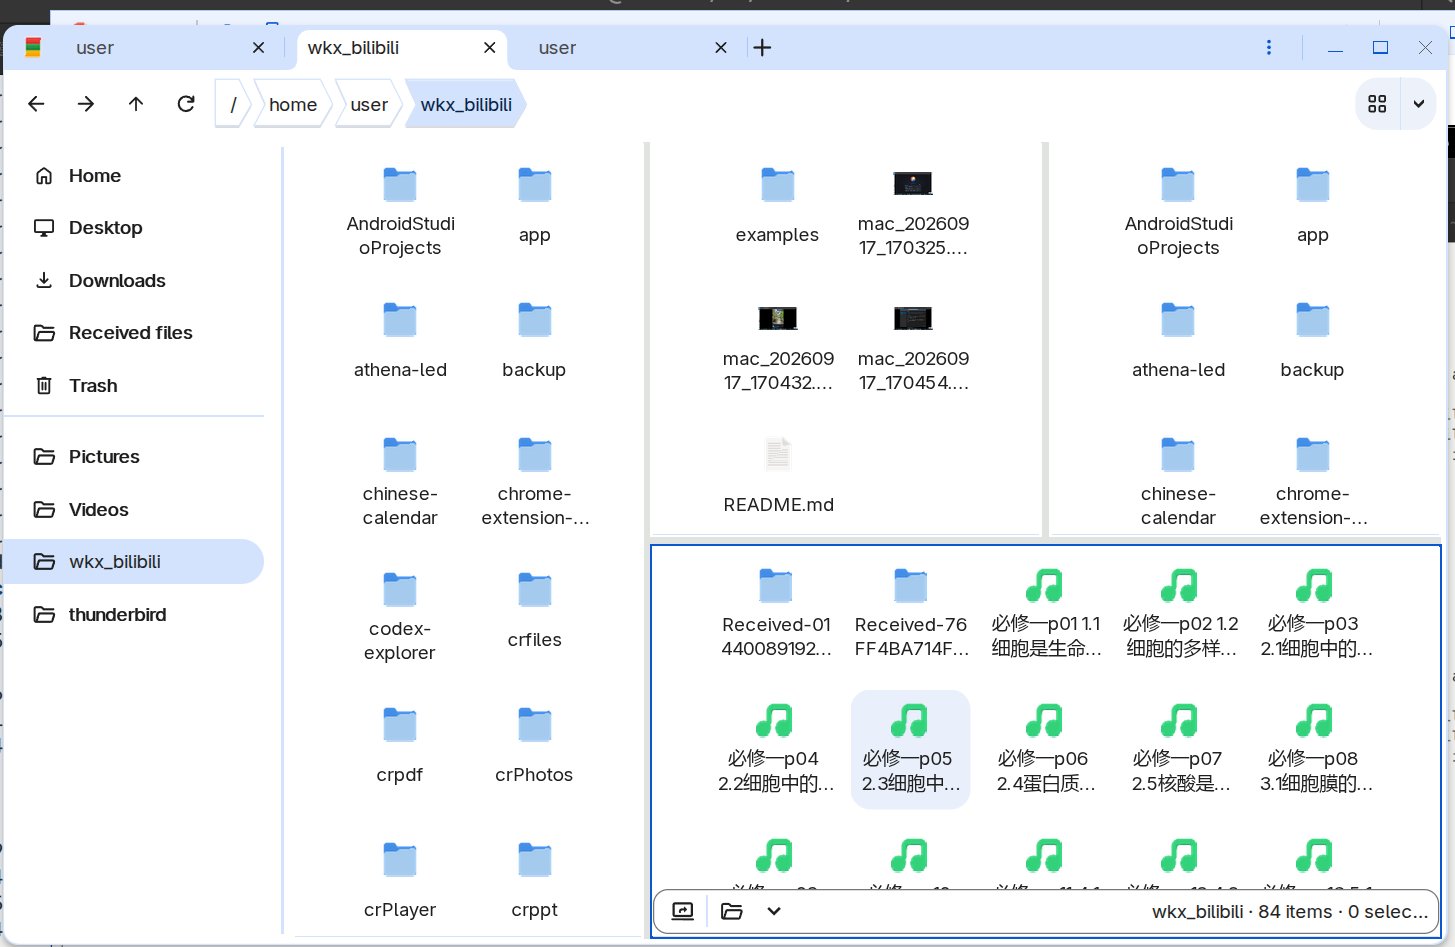Switch to the wkx_bilibili tab
Screen dimensions: 1455x947
pos(402,48)
